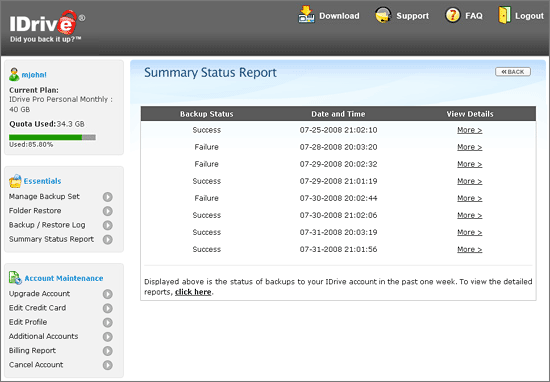Screen dimensions: 550x382
Task: Click Failure status for 07-28-2008 20:03:20
Action: (x=207, y=147)
